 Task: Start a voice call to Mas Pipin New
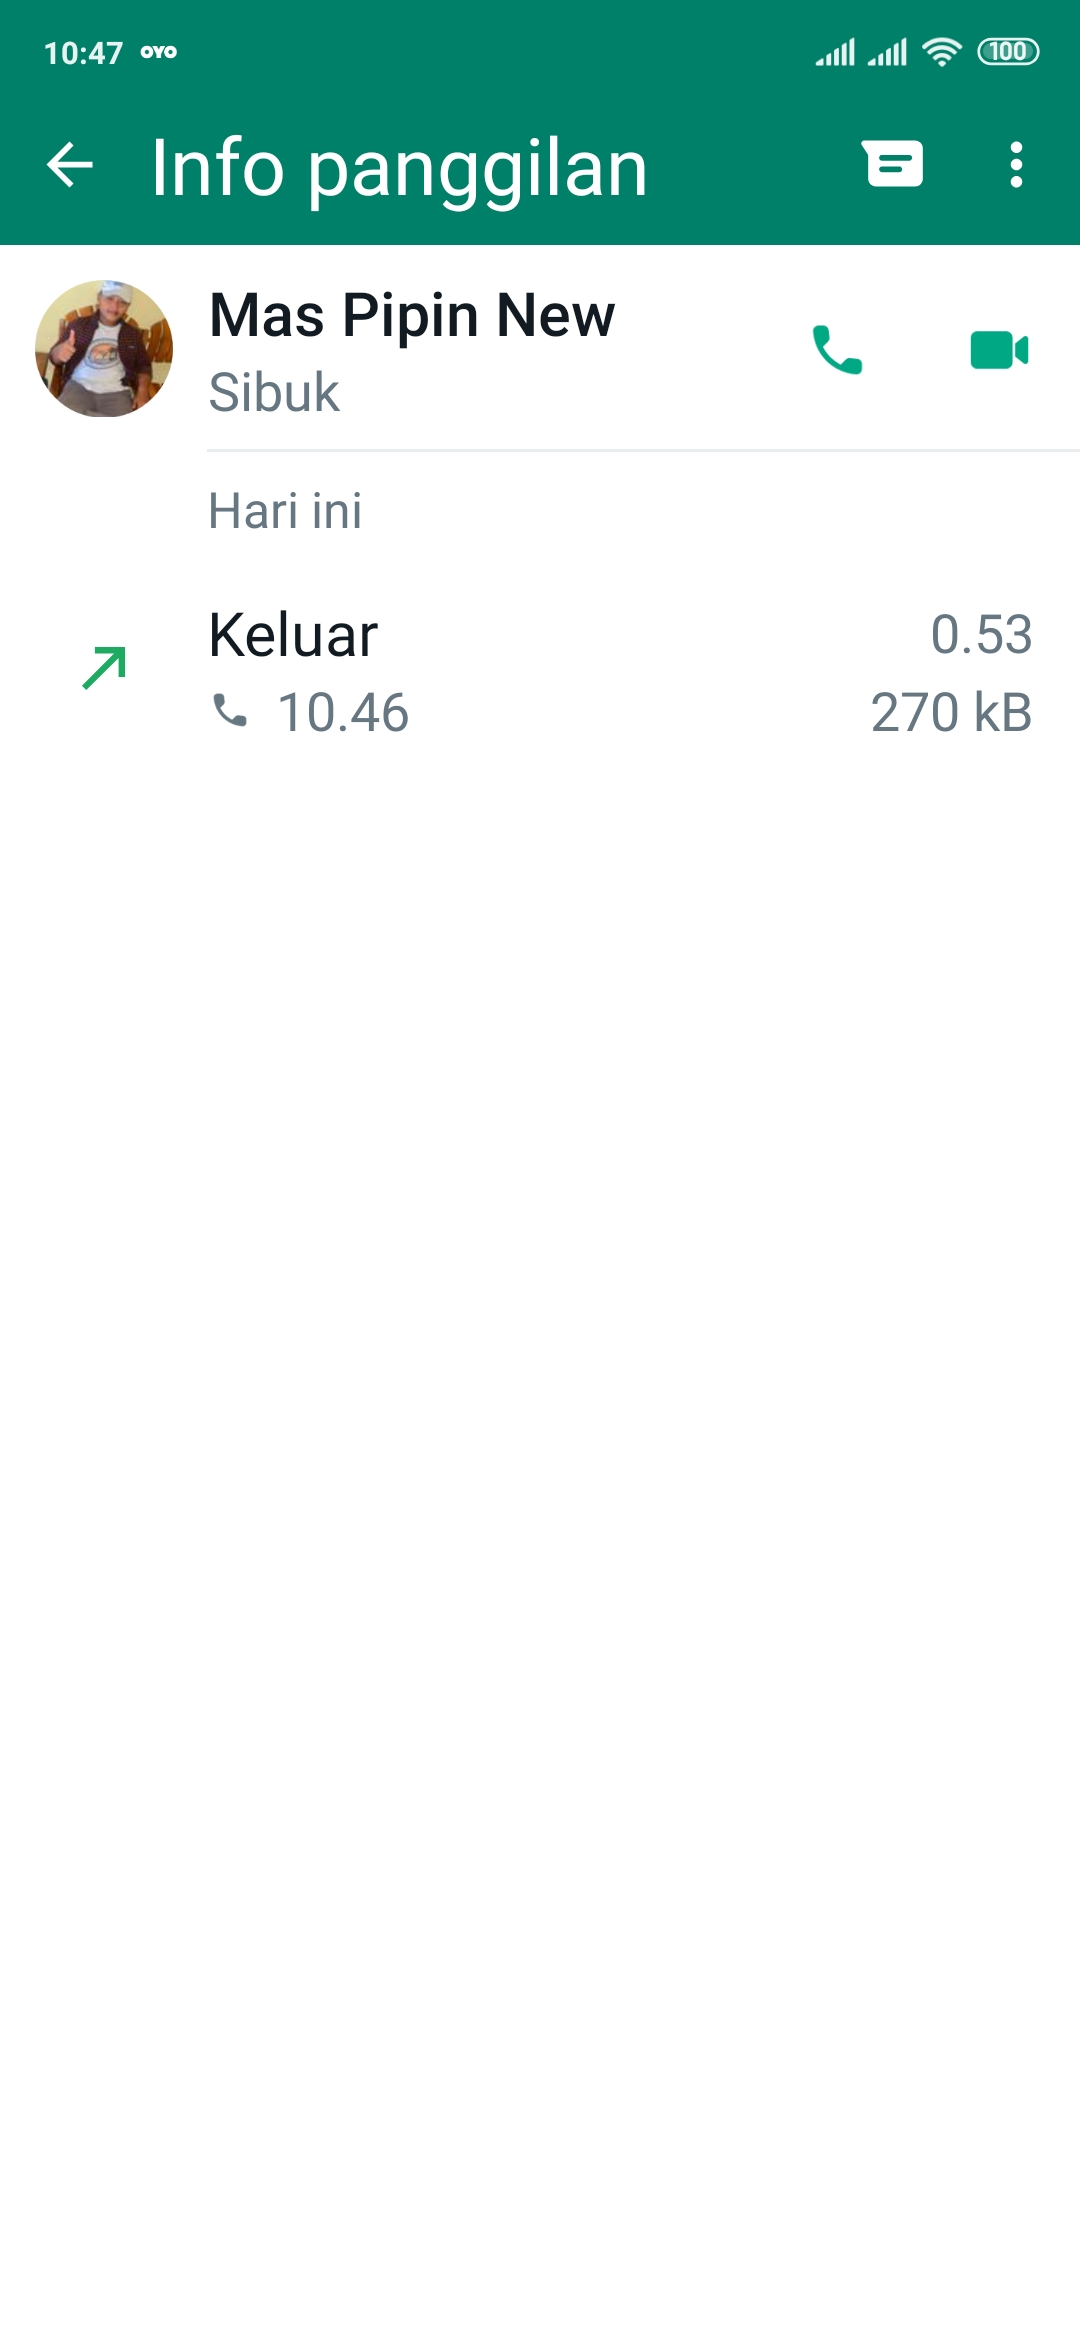click(x=837, y=350)
